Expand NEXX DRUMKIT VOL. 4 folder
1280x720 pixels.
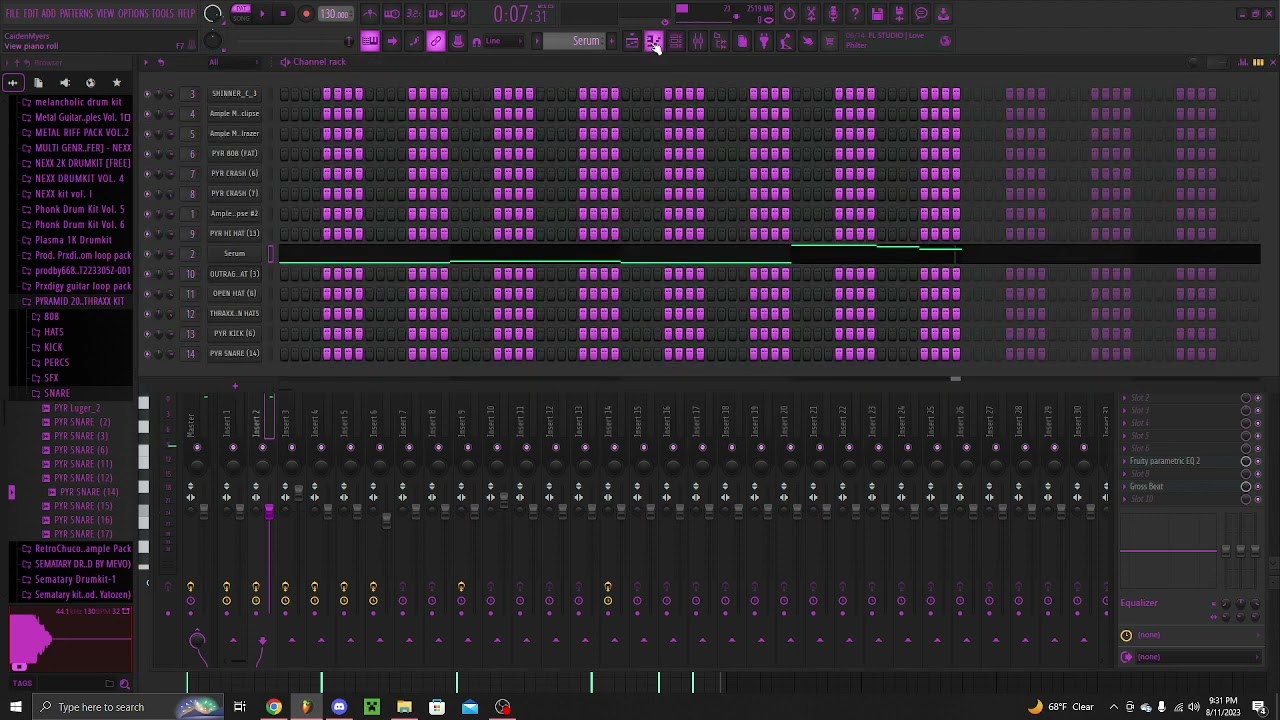80,178
